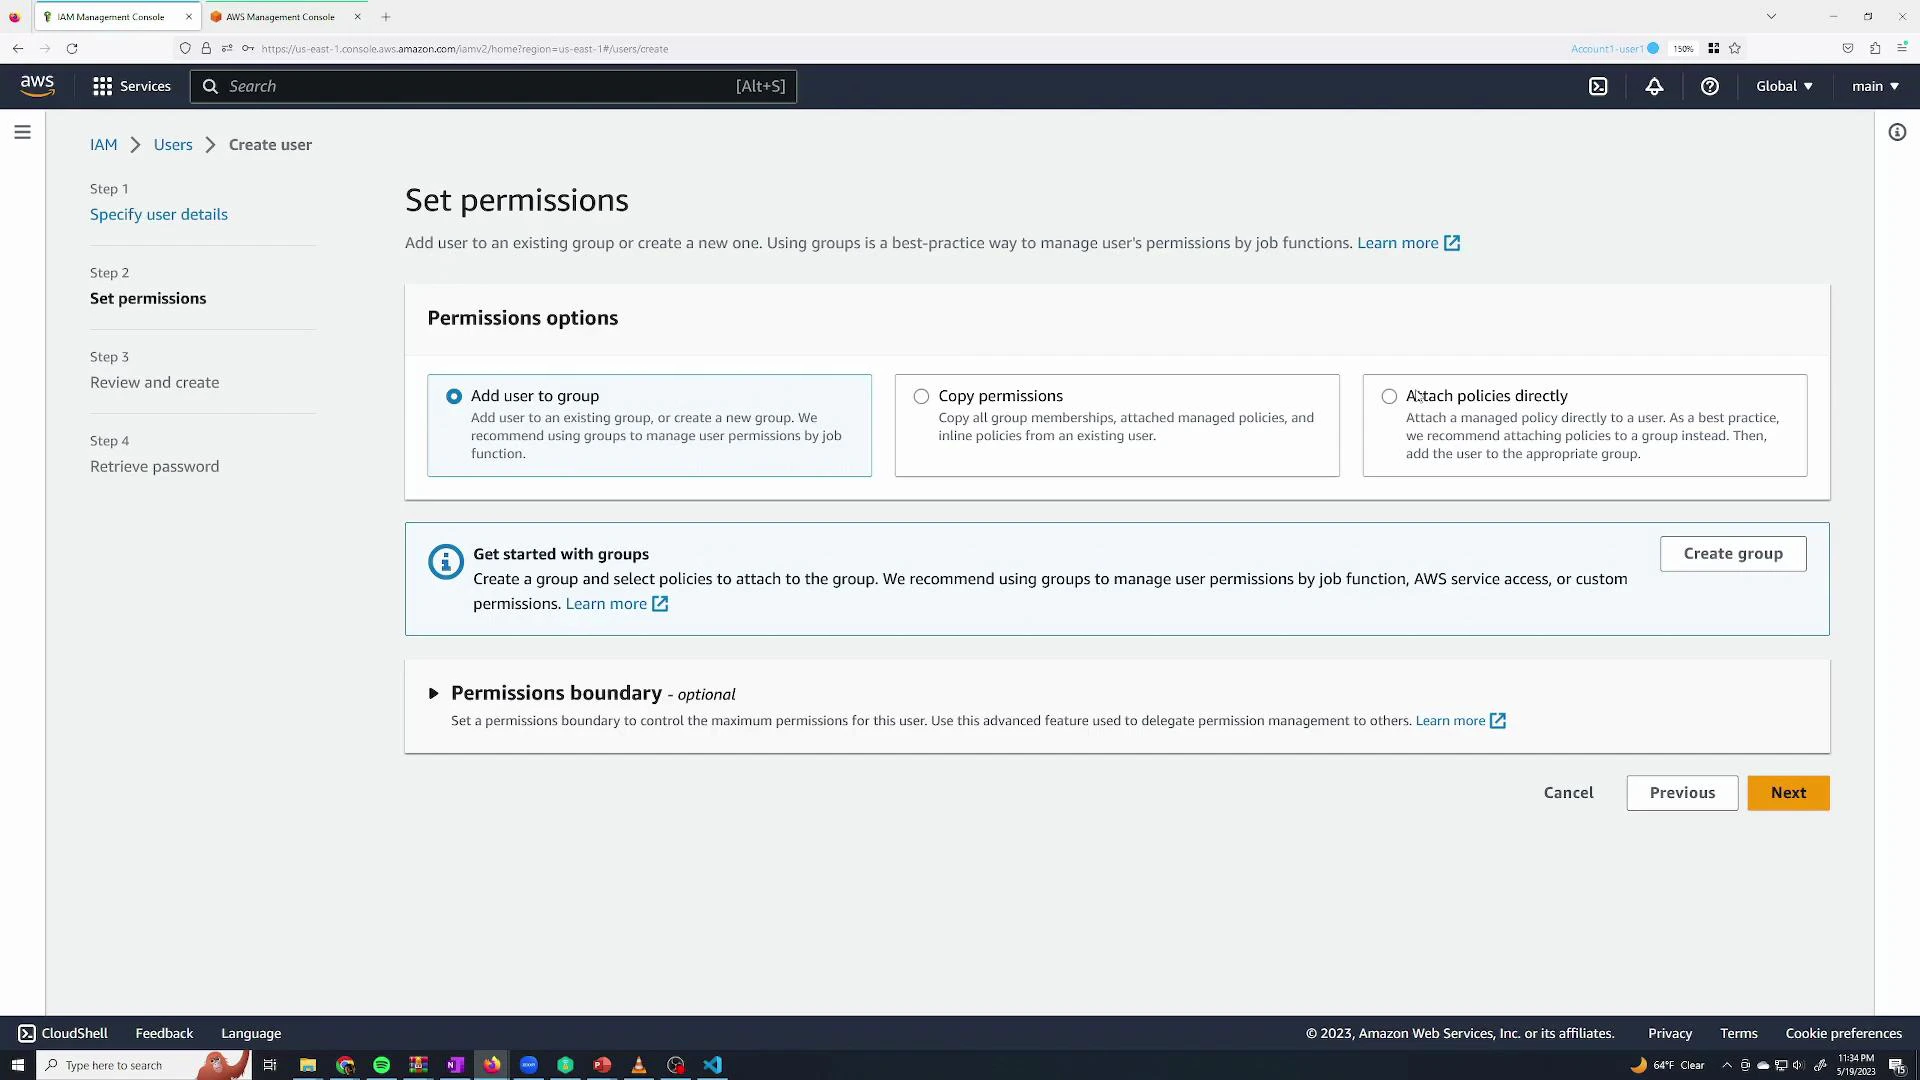Click the AWS search bar

coord(492,86)
